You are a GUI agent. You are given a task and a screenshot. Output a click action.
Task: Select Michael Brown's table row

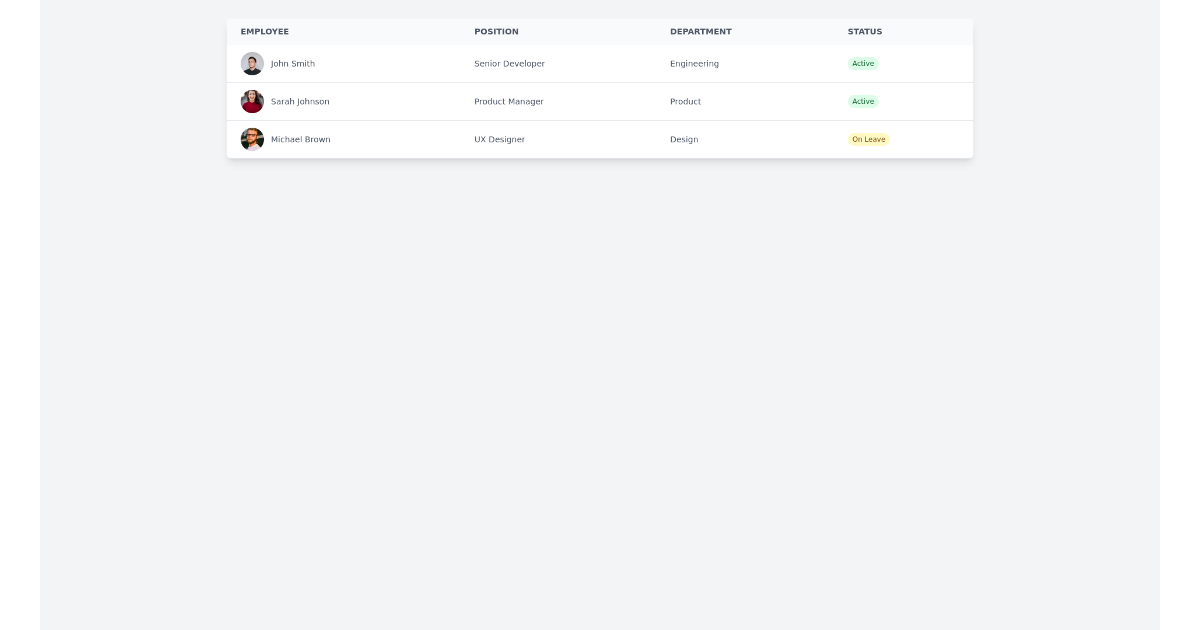coord(600,139)
